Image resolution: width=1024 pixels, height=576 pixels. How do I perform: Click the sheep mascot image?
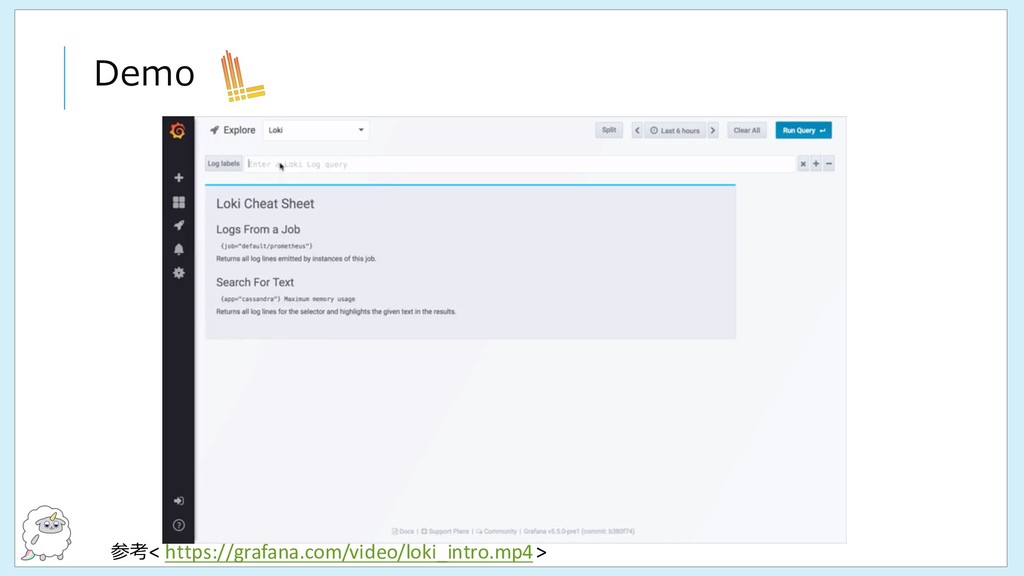(x=46, y=533)
